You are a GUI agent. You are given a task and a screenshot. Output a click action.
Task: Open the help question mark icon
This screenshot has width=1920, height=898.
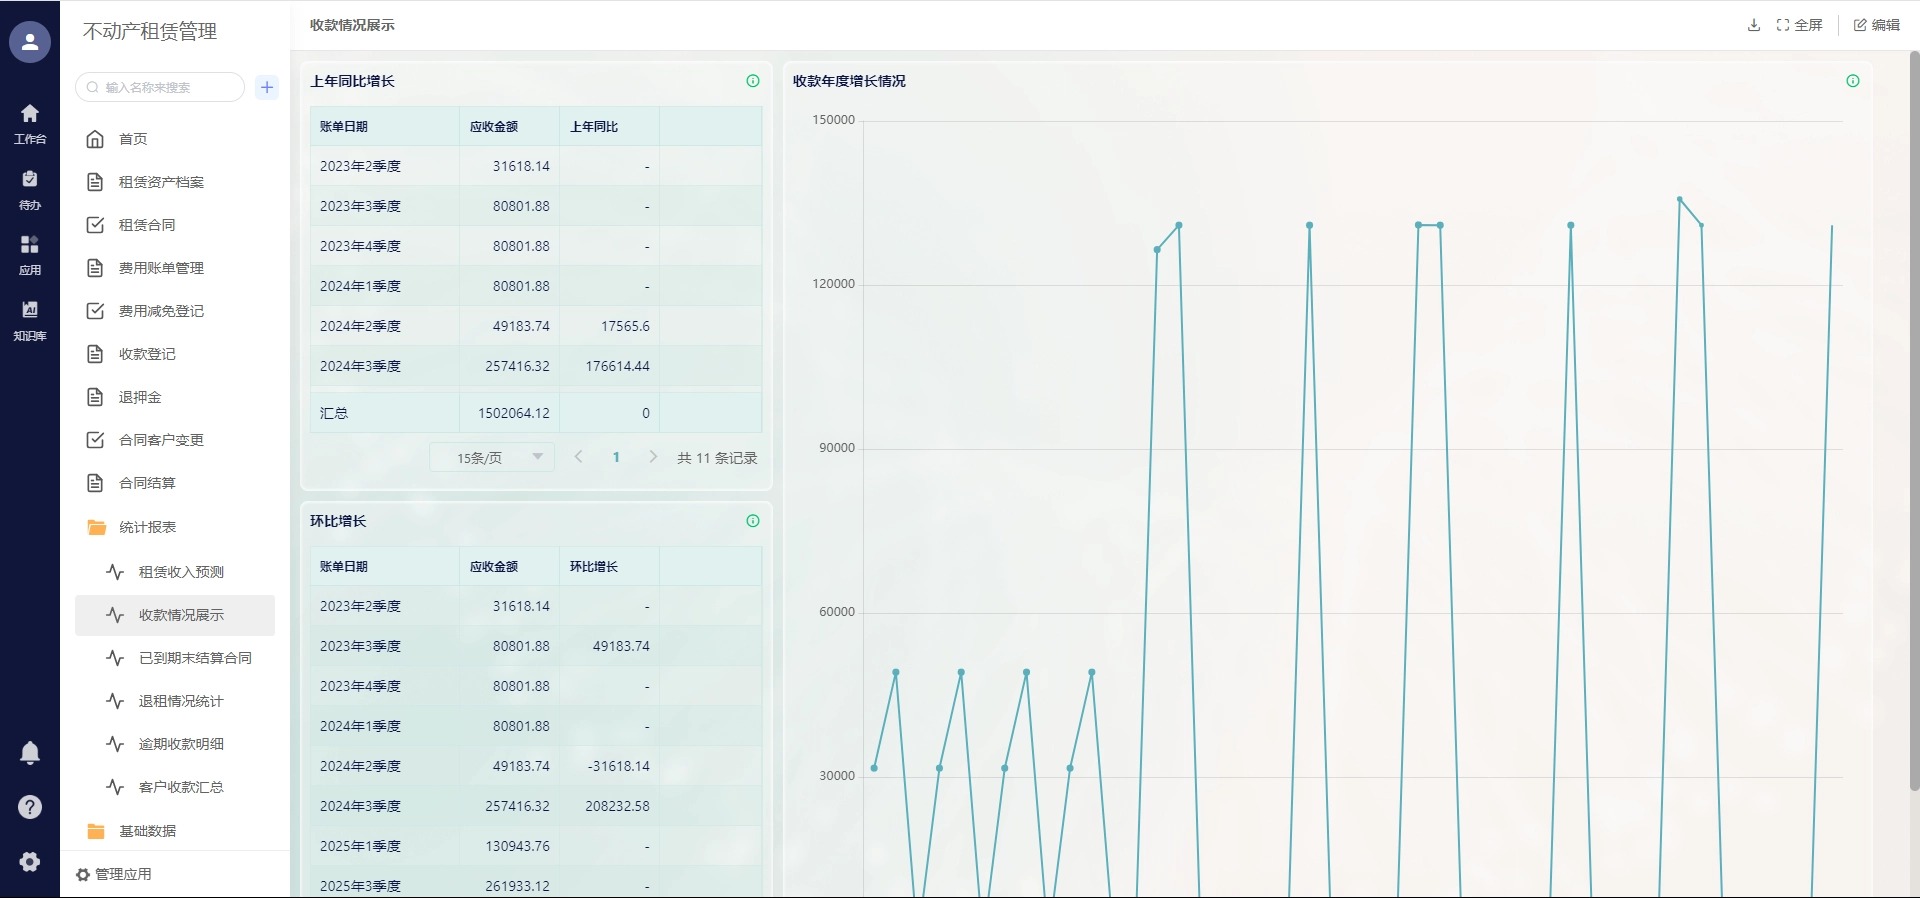coord(30,807)
